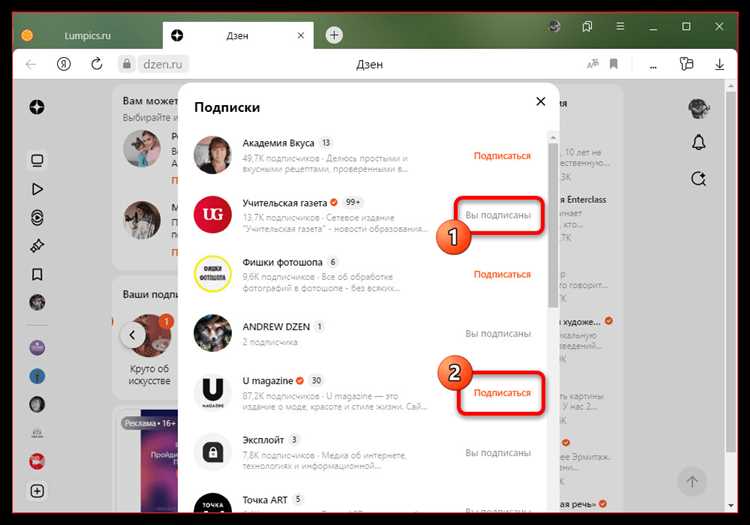The width and height of the screenshot is (750, 525).
Task: Select the Дзен tab
Action: point(238,36)
